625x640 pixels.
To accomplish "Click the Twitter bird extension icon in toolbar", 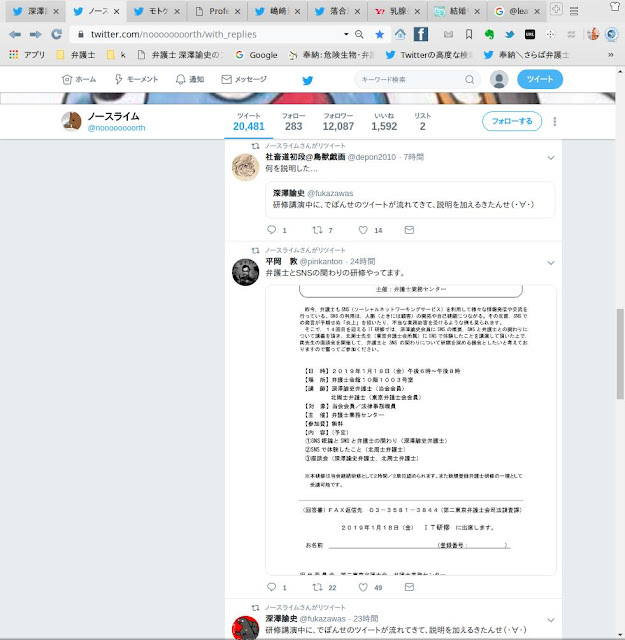I will pos(509,35).
